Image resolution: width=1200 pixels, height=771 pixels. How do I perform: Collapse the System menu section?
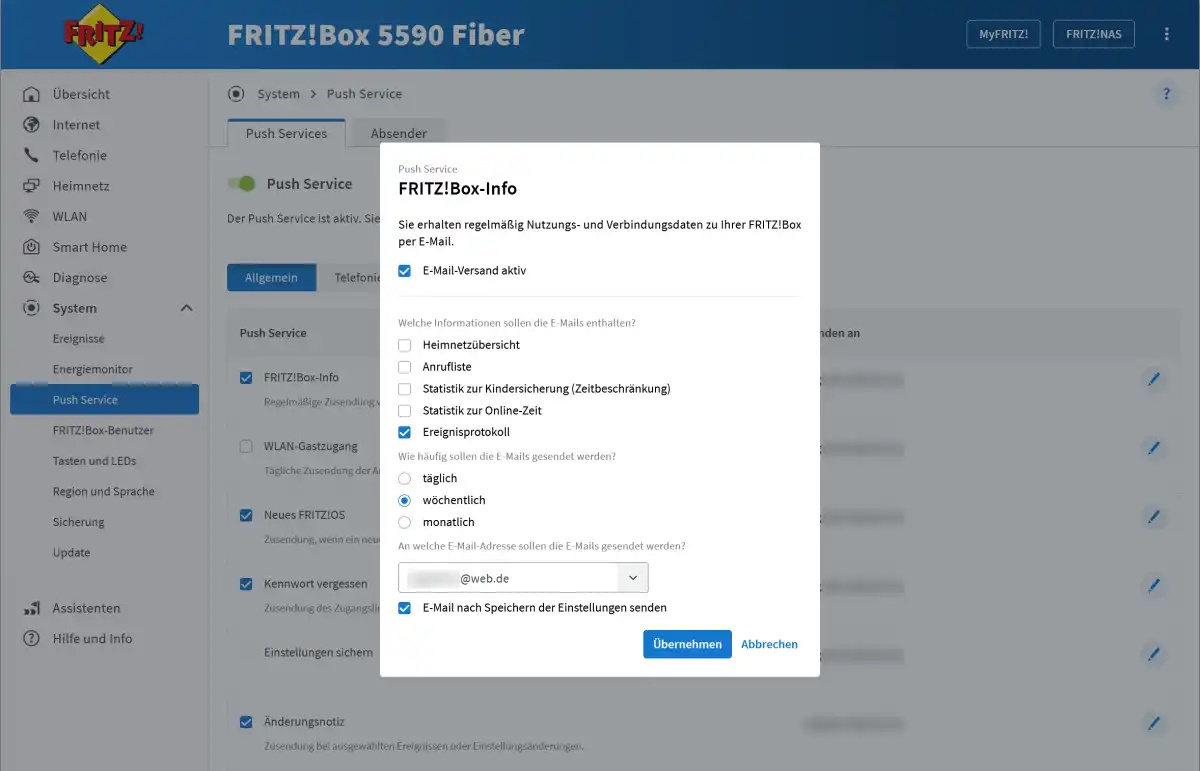click(x=186, y=308)
